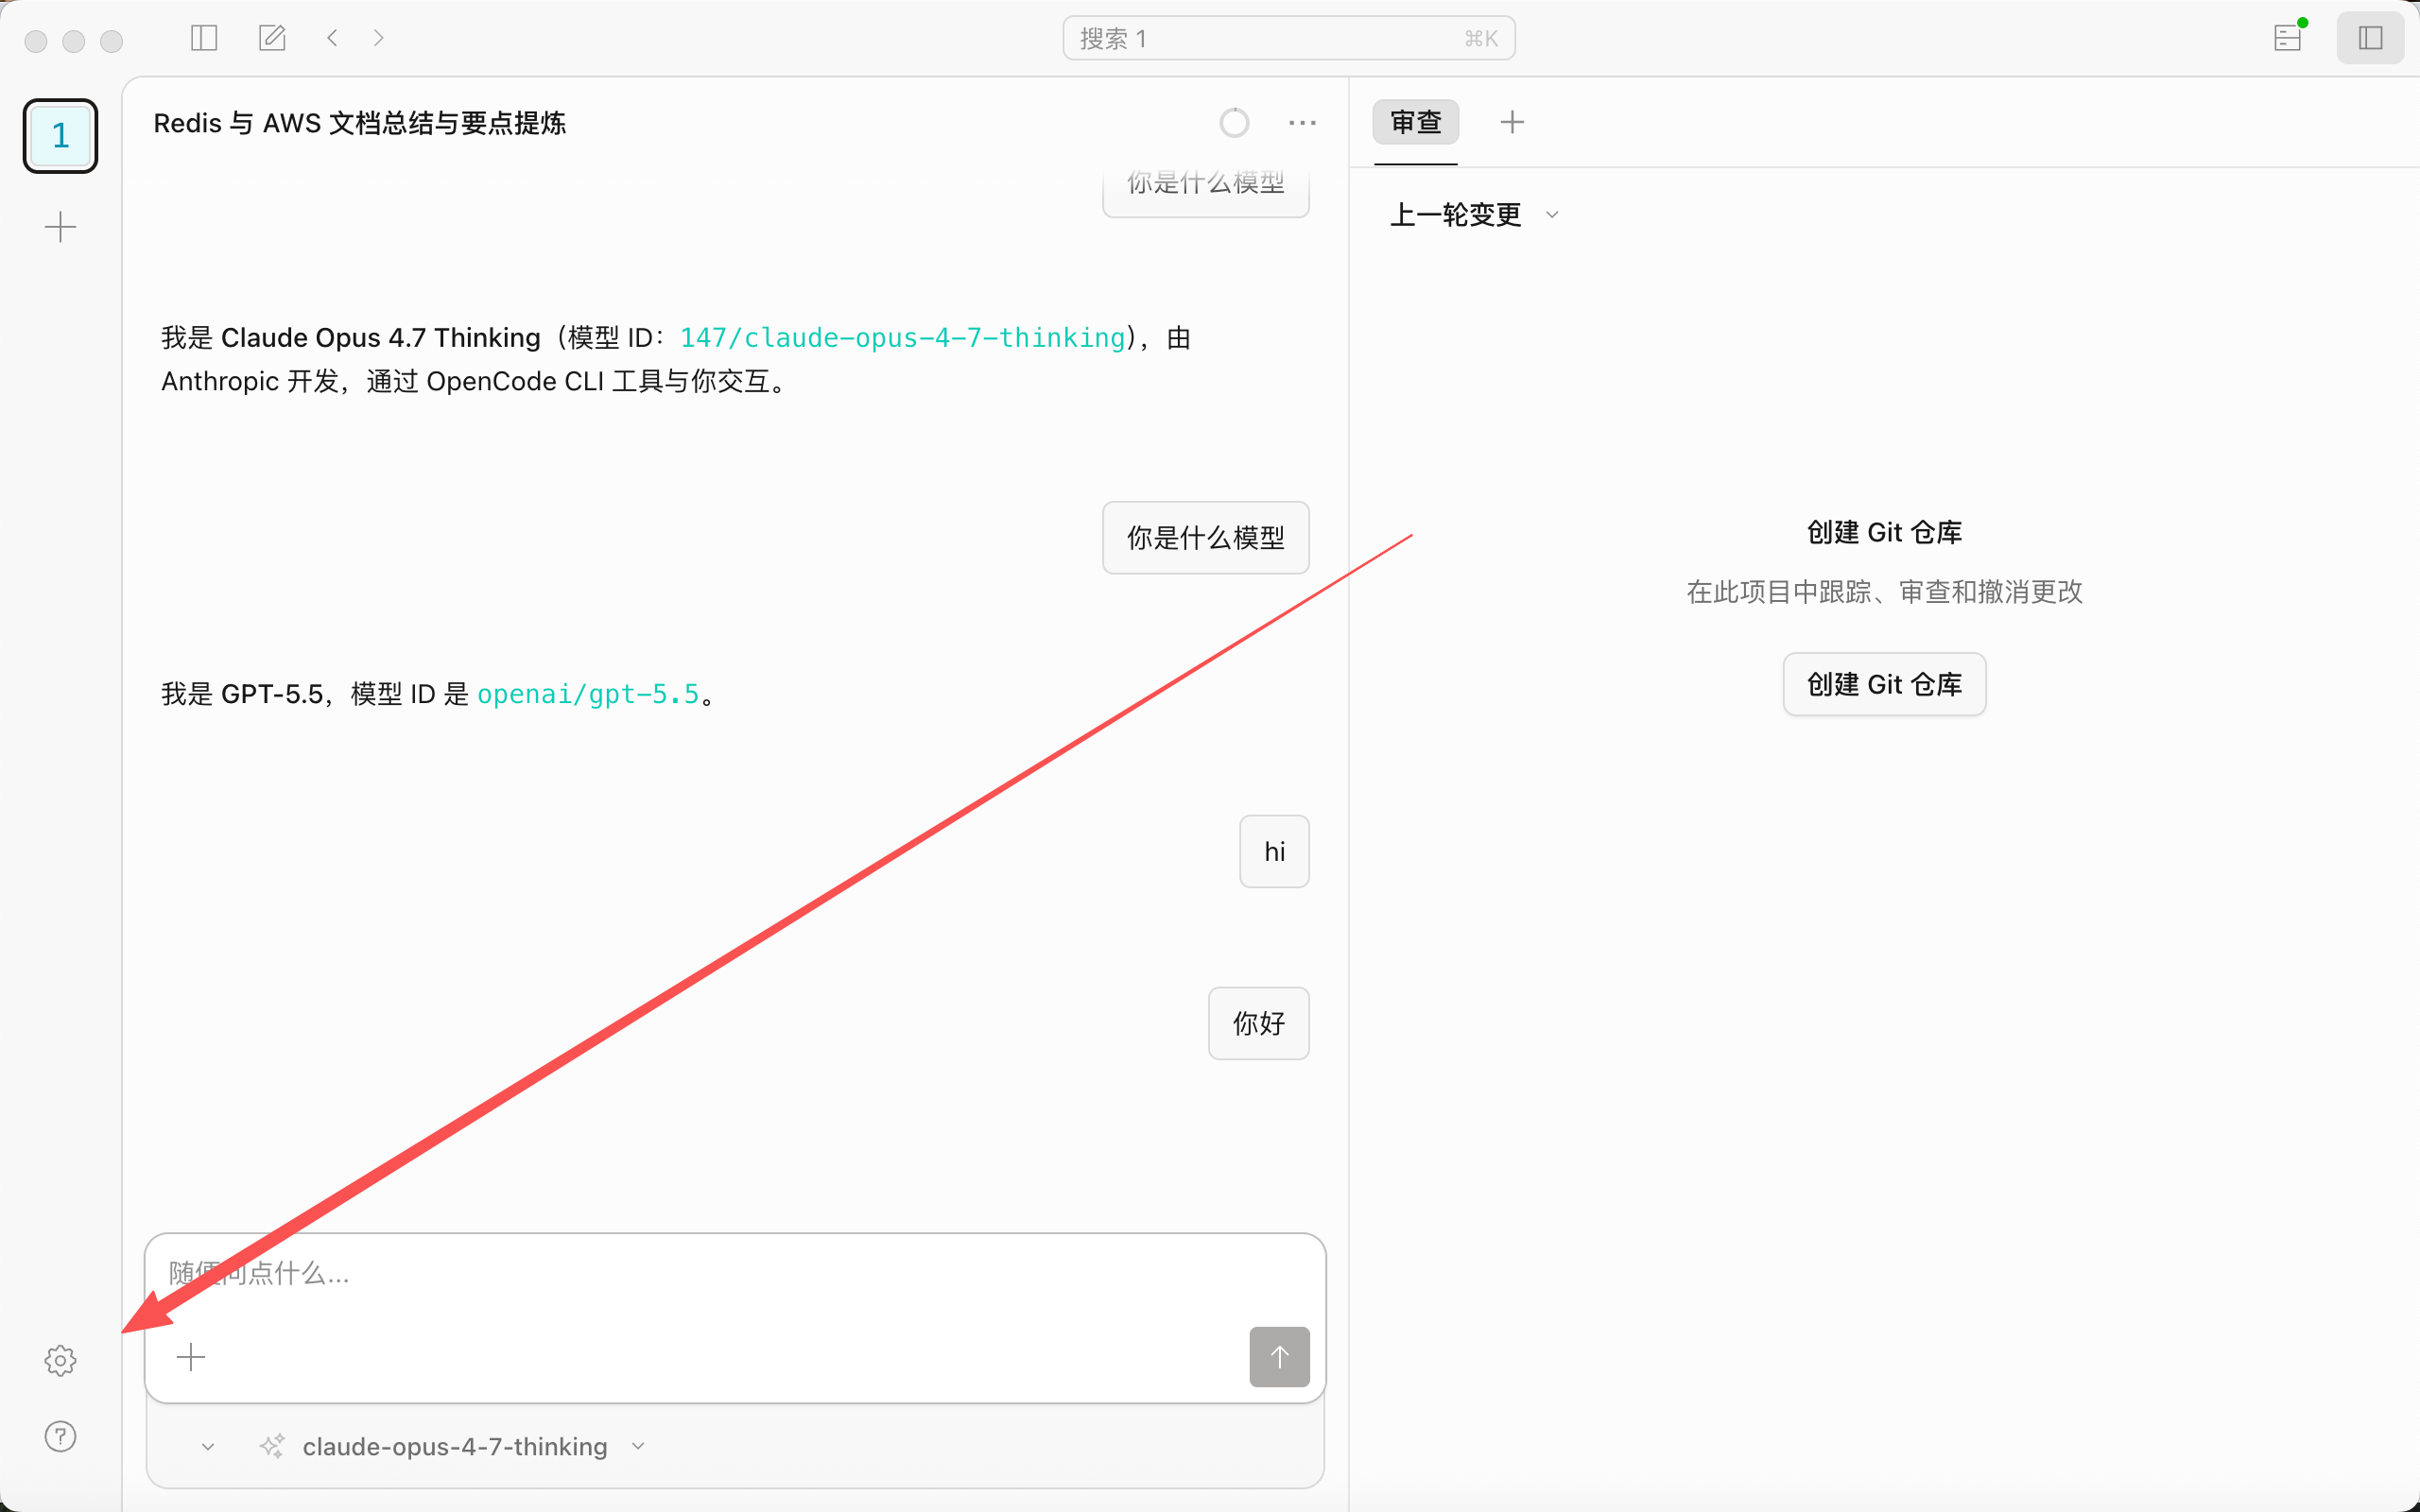This screenshot has width=2420, height=1512.
Task: Click the circular progress indicator in header
Action: (x=1234, y=123)
